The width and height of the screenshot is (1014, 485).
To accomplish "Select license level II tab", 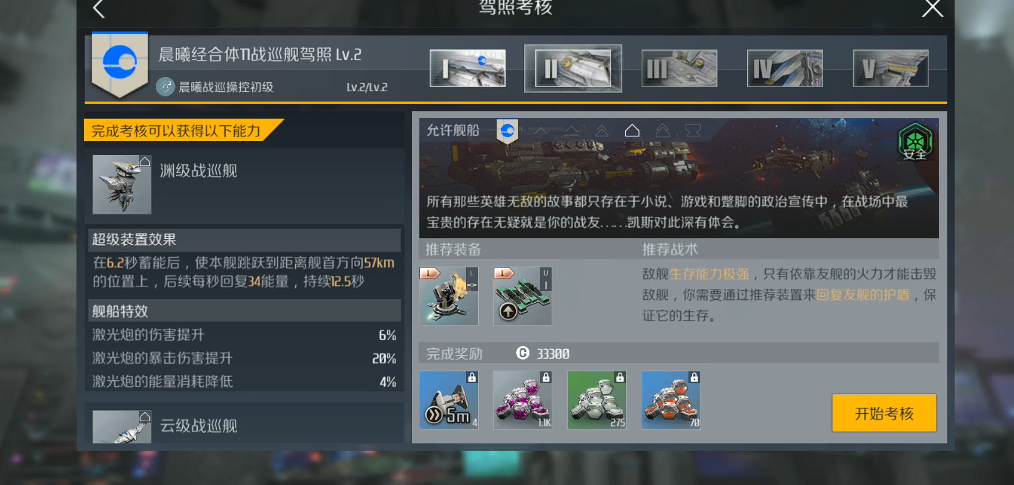I will click(573, 69).
